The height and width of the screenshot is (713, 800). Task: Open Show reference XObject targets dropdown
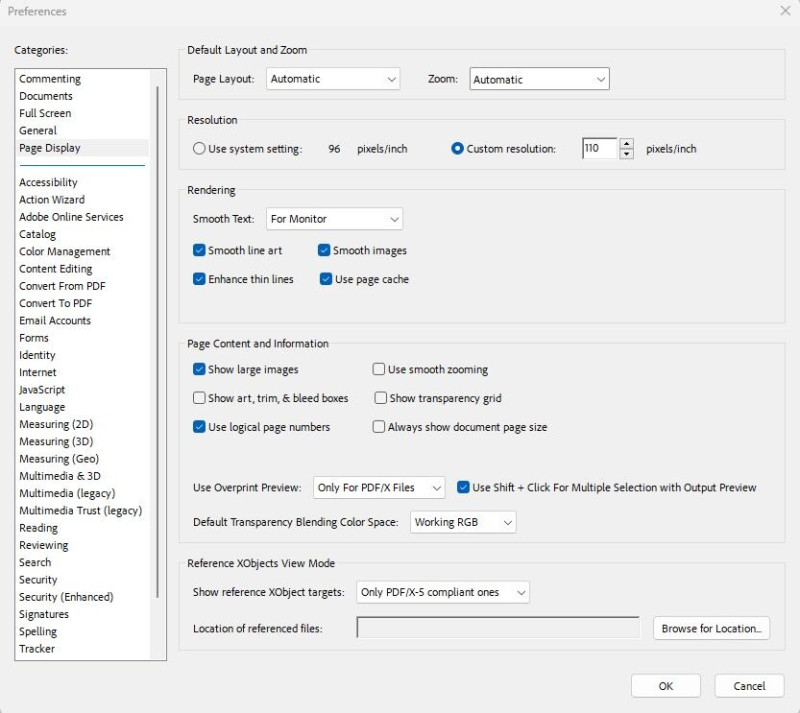(x=442, y=592)
